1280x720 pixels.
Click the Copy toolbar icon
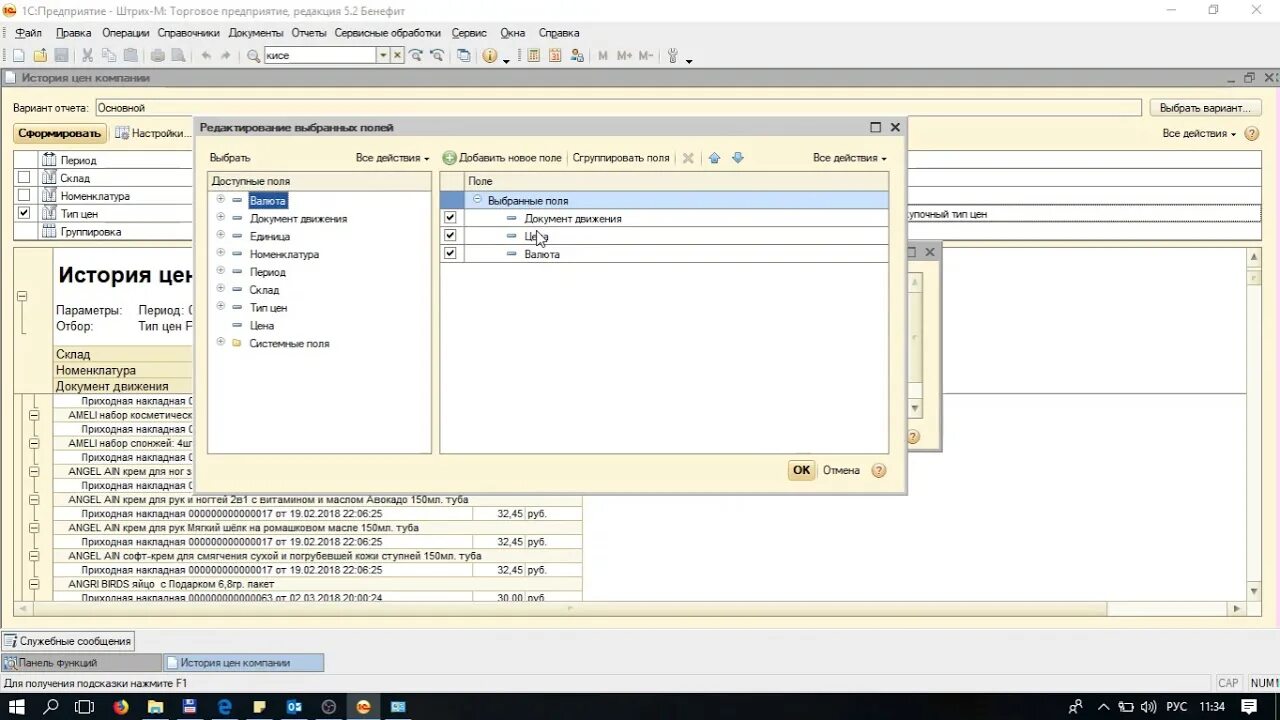click(x=108, y=56)
